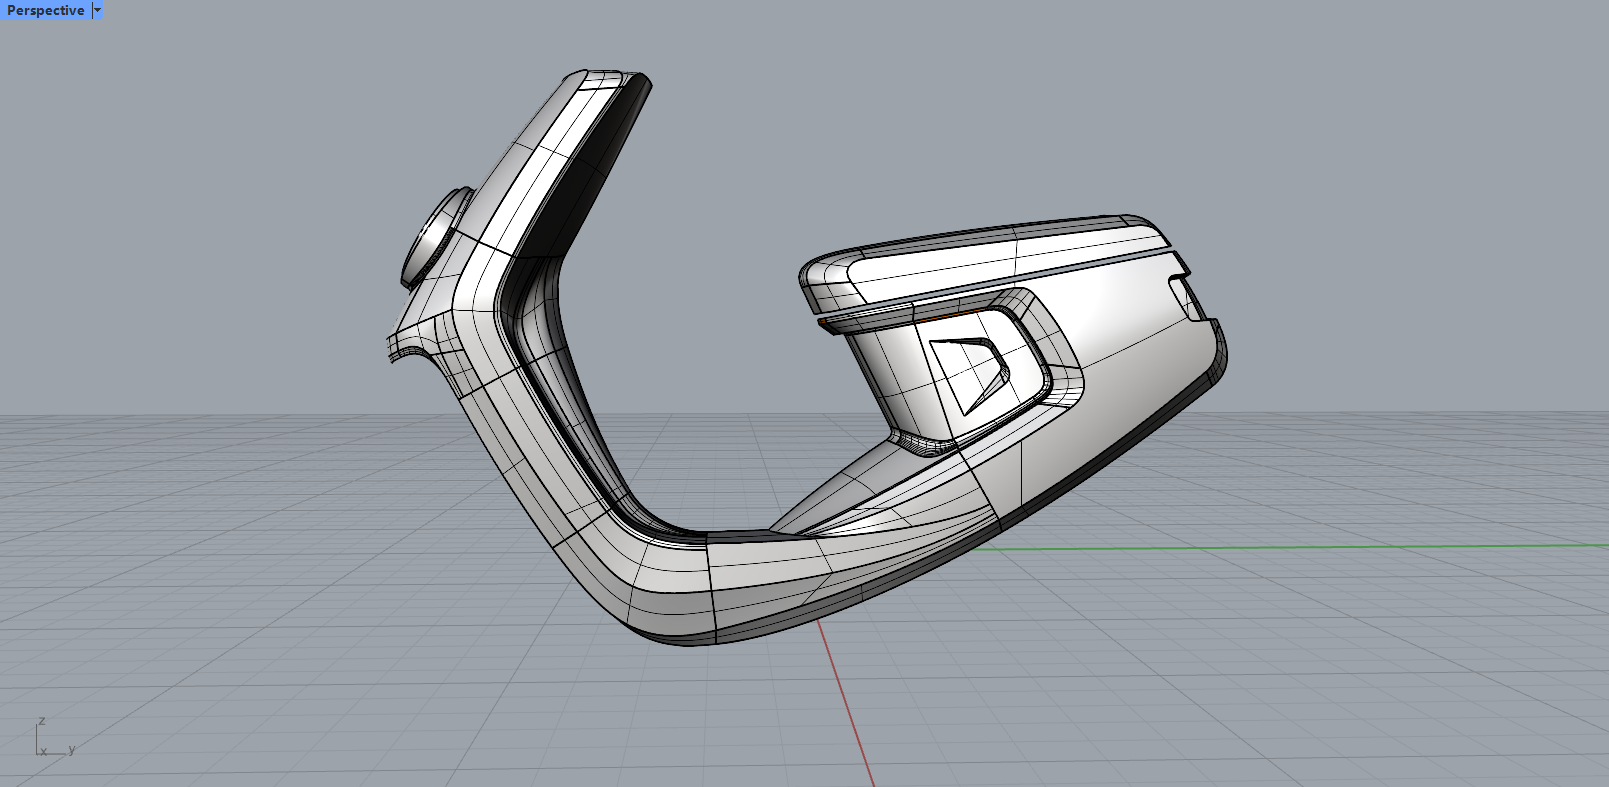The height and width of the screenshot is (787, 1609).
Task: Click an empty grid area at lower right
Action: pyautogui.click(x=1350, y=680)
